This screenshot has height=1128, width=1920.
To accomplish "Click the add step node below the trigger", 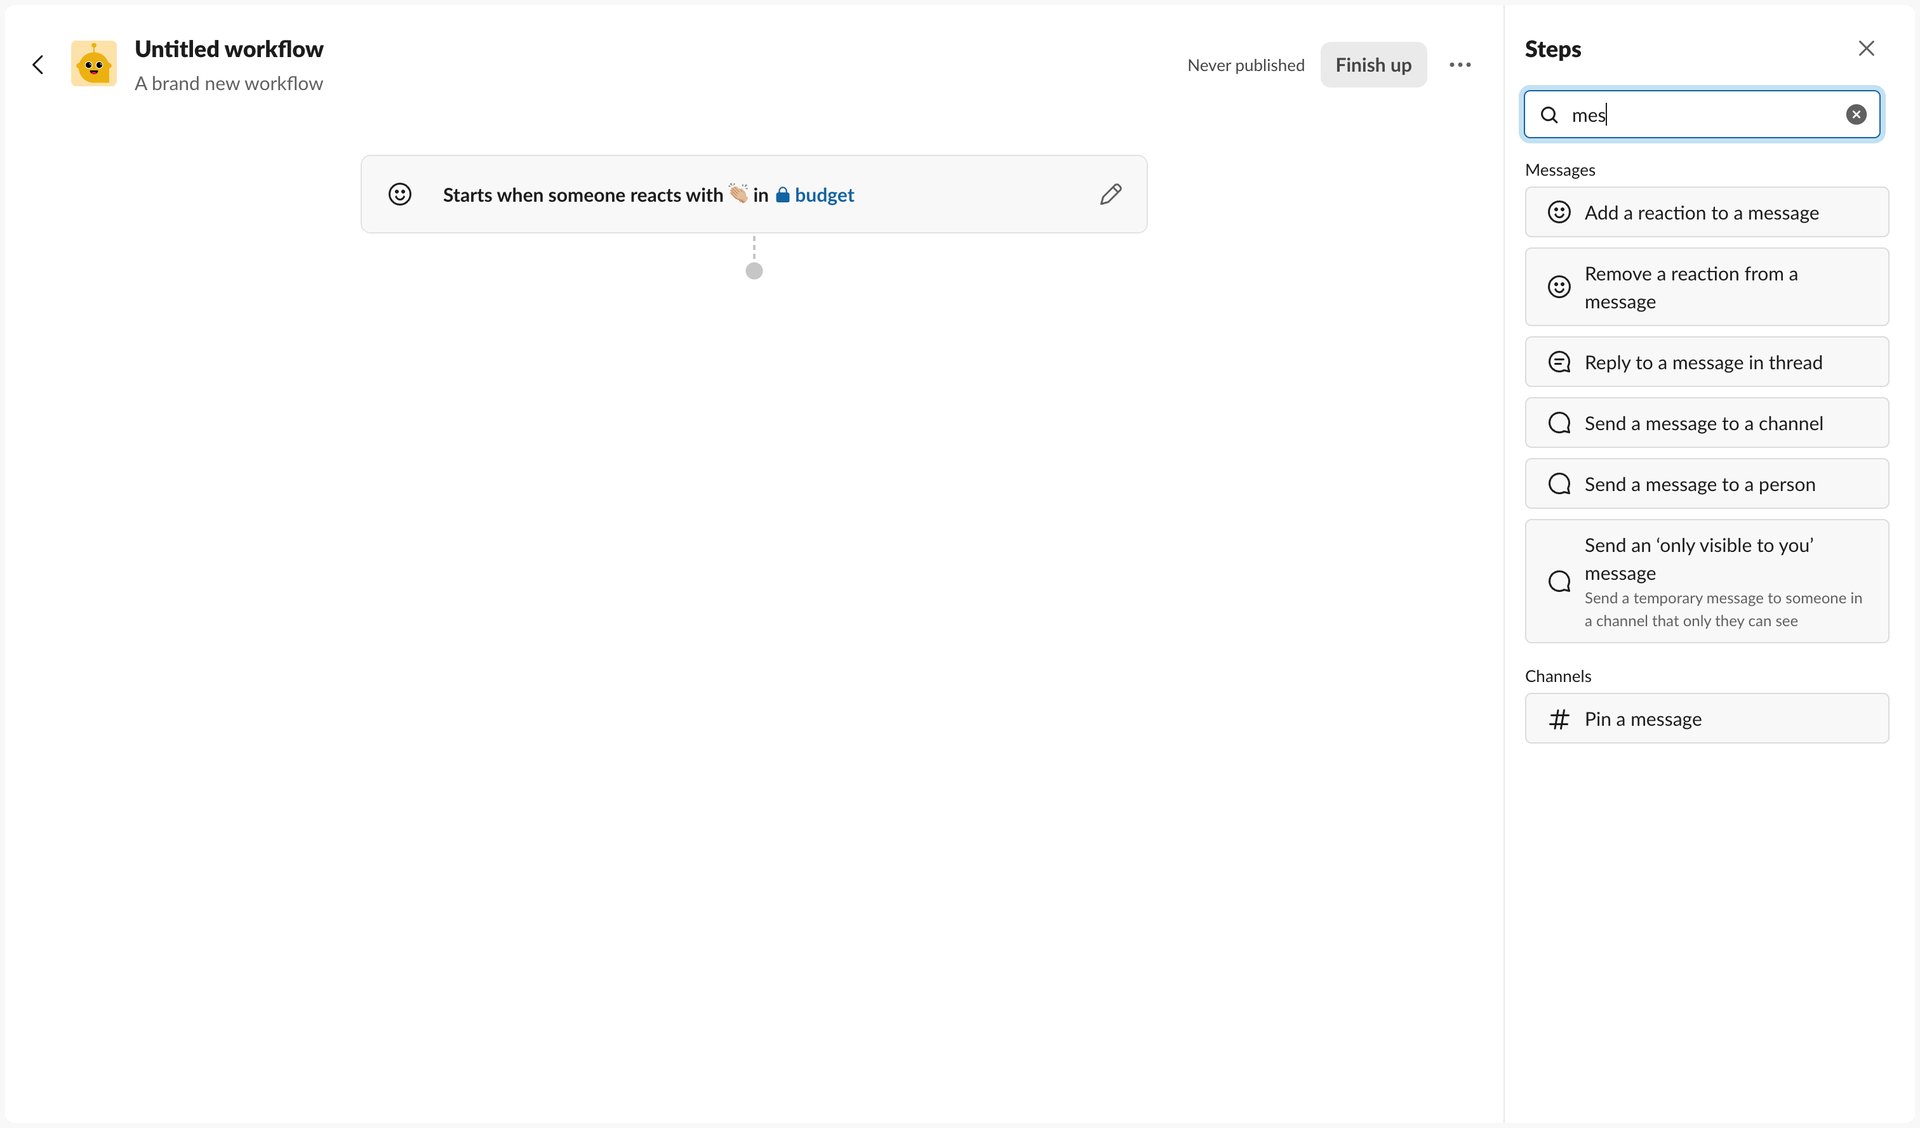I will click(x=754, y=270).
